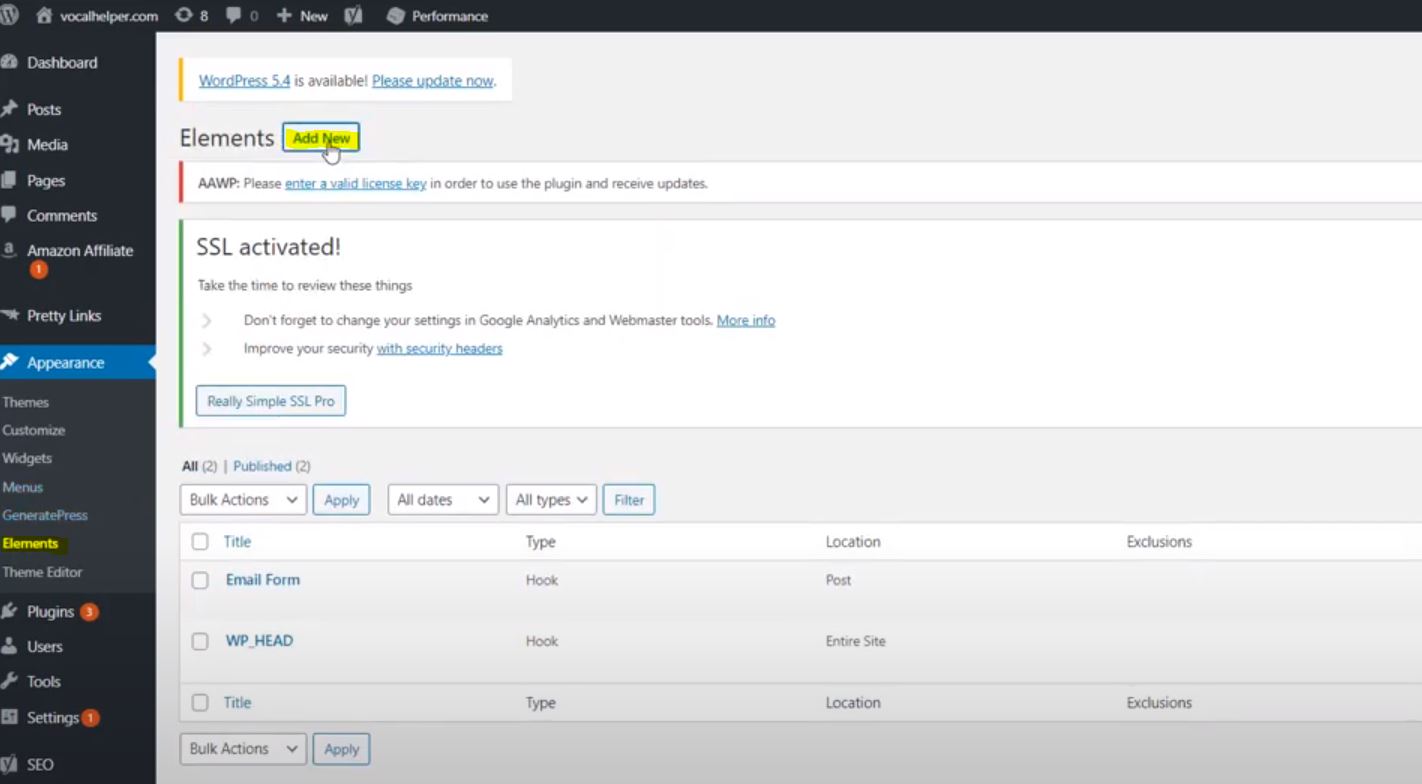Open the All dates dropdown
This screenshot has height=784, width=1422.
[443, 499]
